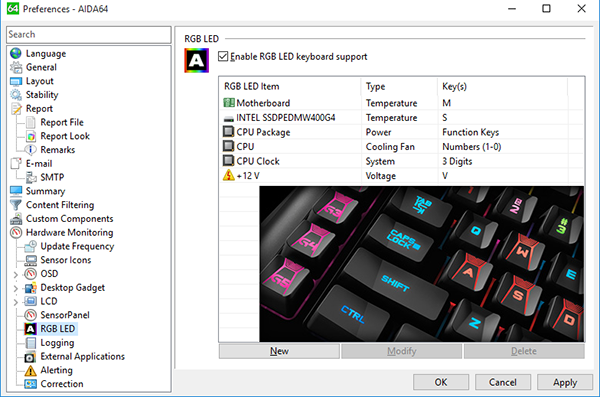
Task: Click the Report notepad icon
Action: point(16,109)
